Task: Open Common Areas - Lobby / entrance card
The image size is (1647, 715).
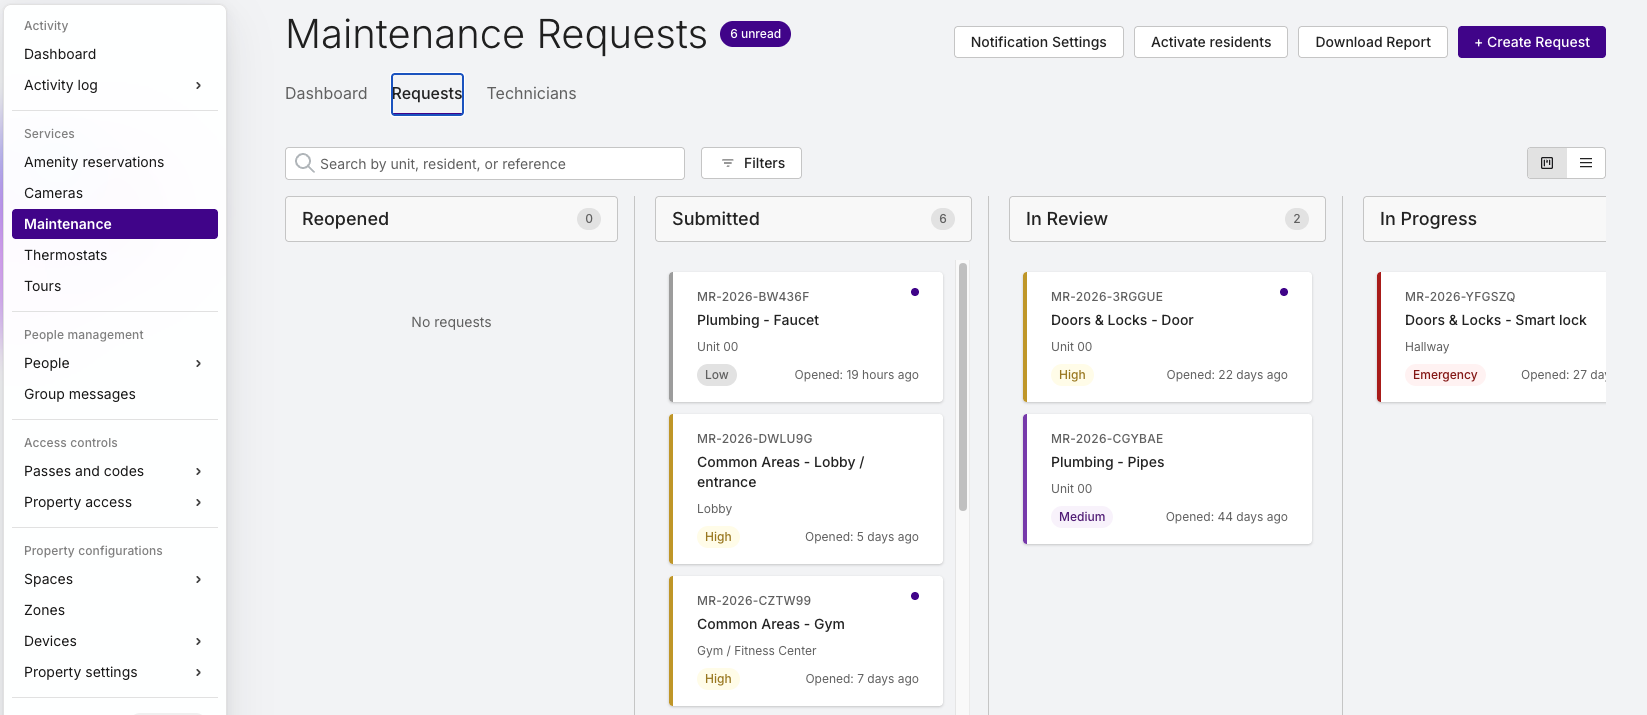Action: (806, 489)
